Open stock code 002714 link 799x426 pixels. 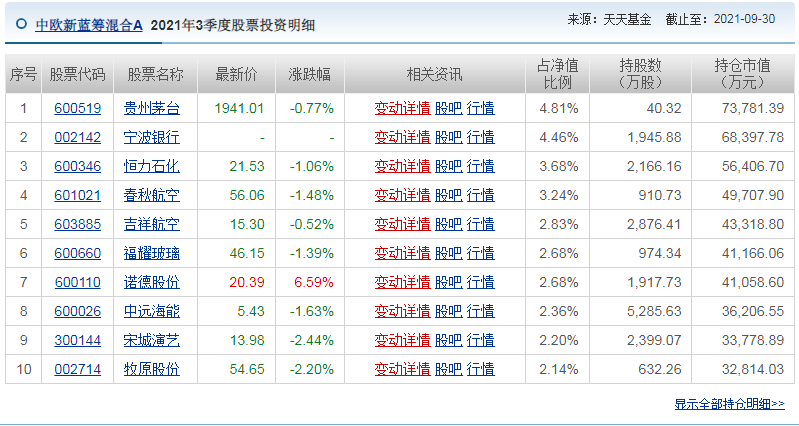pyautogui.click(x=77, y=370)
